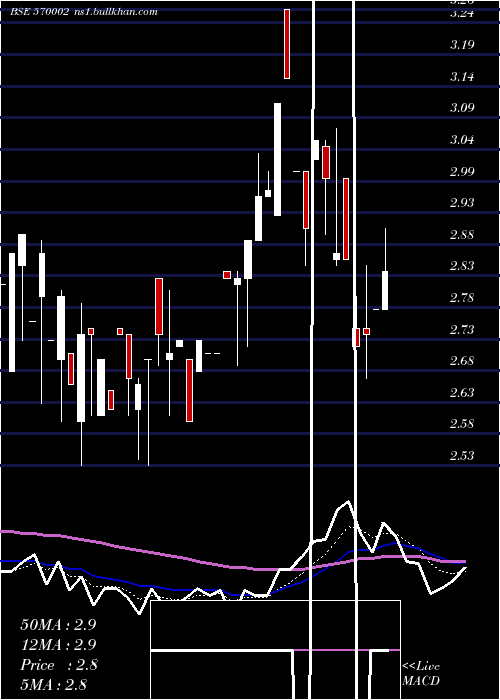Click the 3.14 price level label
Viewport: 500px width, 700px height.
462,77
